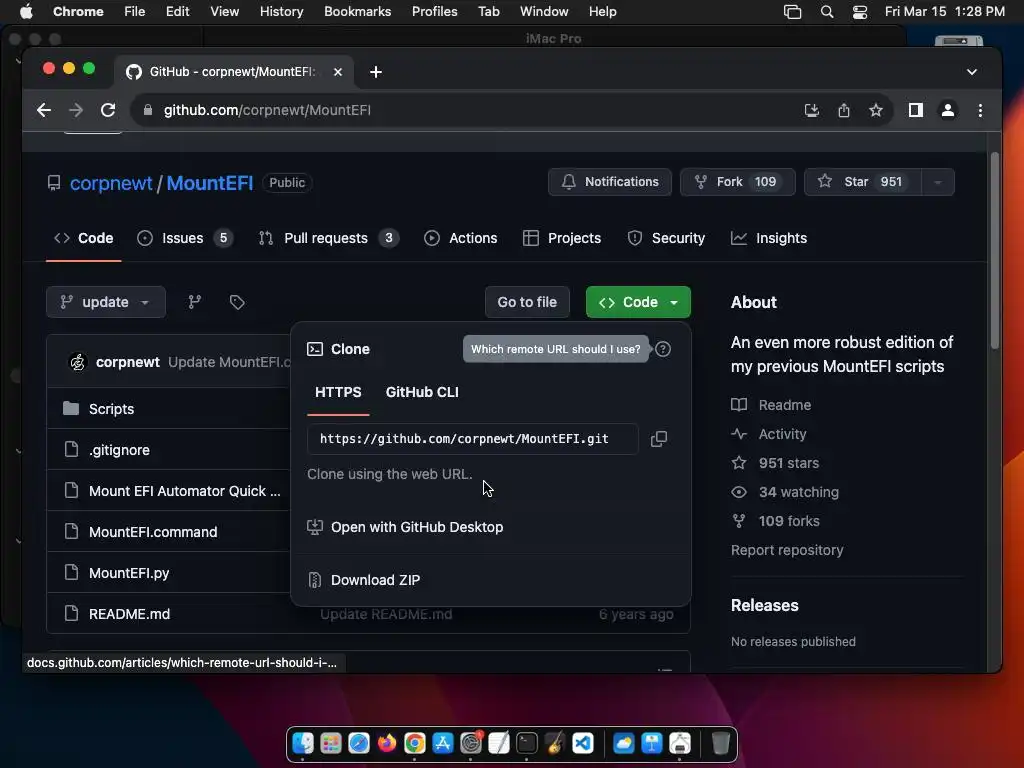Click Report repository link
The image size is (1024, 768).
click(787, 551)
